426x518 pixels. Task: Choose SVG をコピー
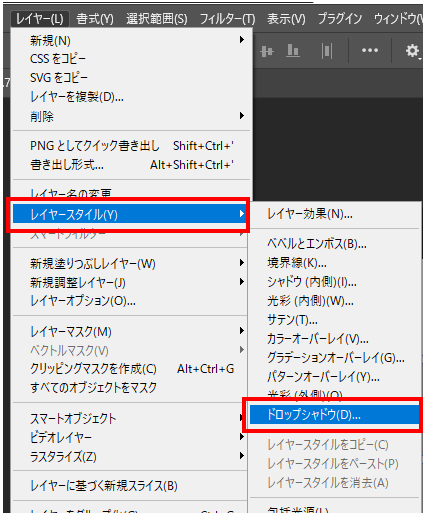(132, 78)
